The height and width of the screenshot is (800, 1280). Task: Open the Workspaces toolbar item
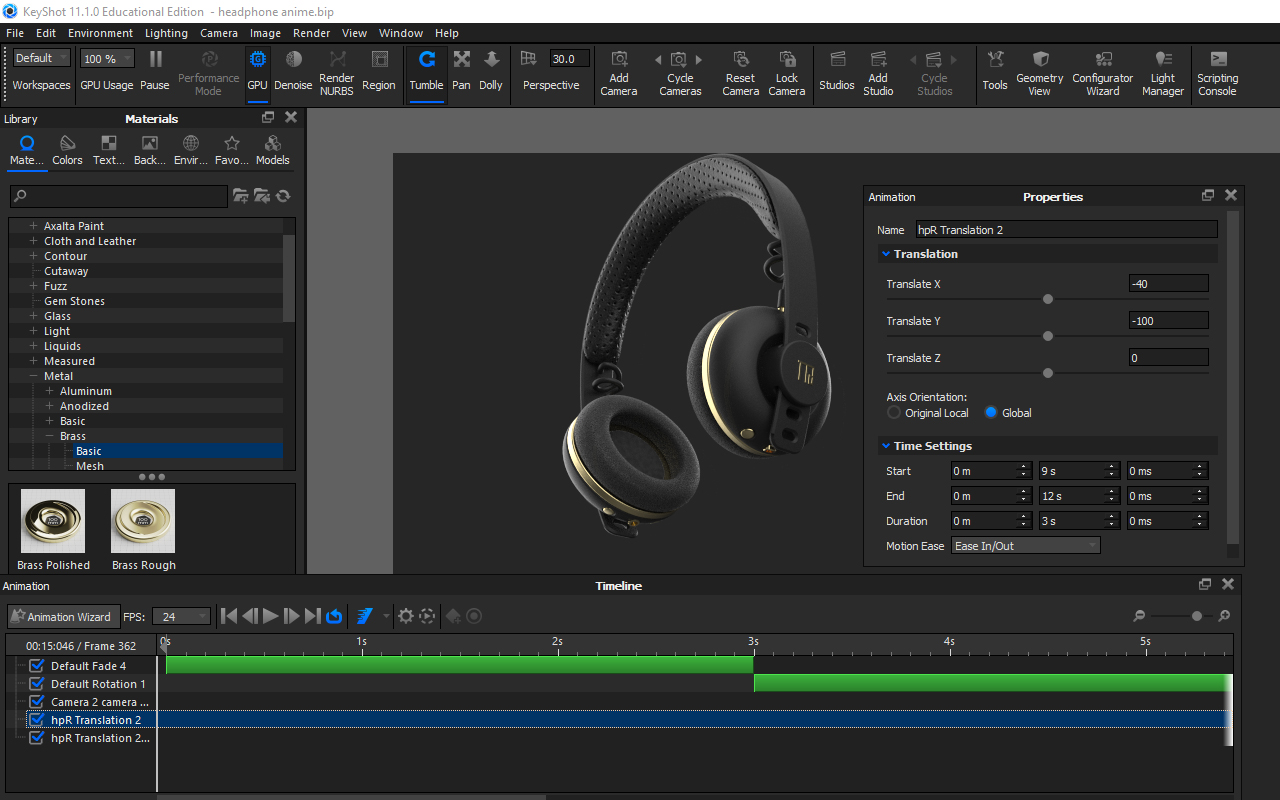click(x=41, y=85)
